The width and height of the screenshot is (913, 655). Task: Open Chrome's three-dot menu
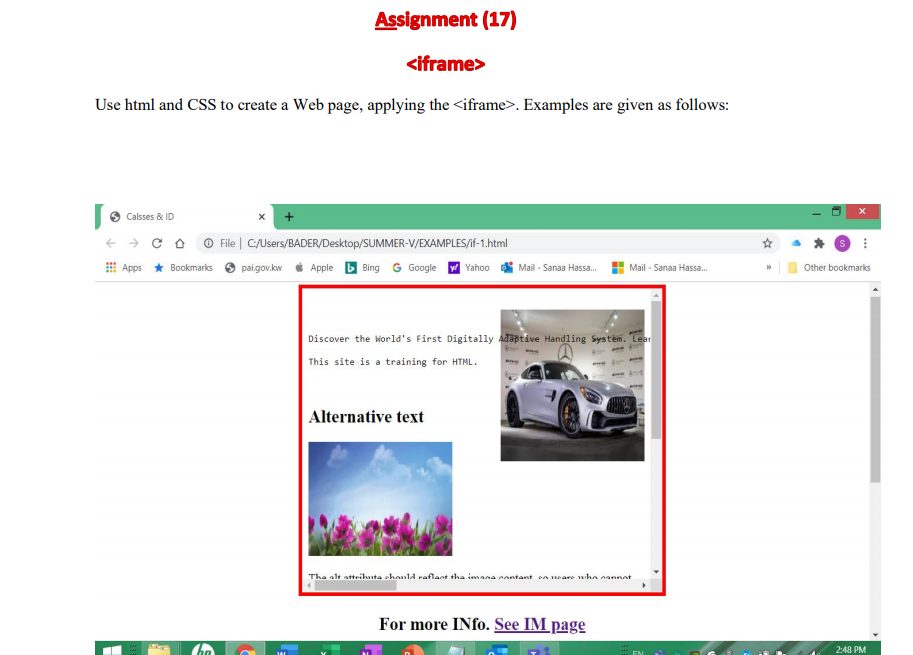[865, 243]
